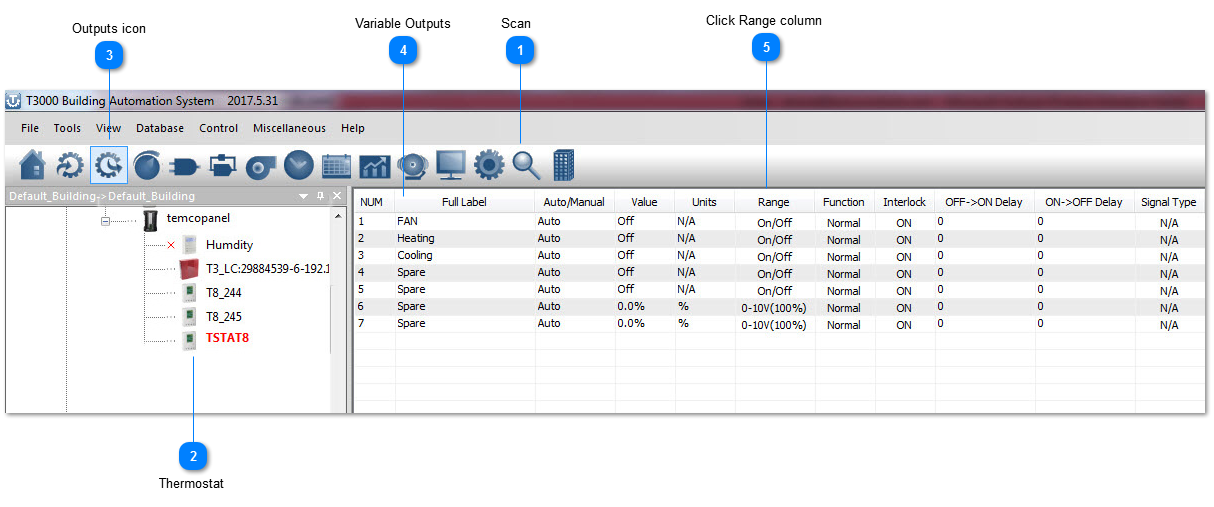Open the alarm bell toolbar icon

[x=413, y=166]
